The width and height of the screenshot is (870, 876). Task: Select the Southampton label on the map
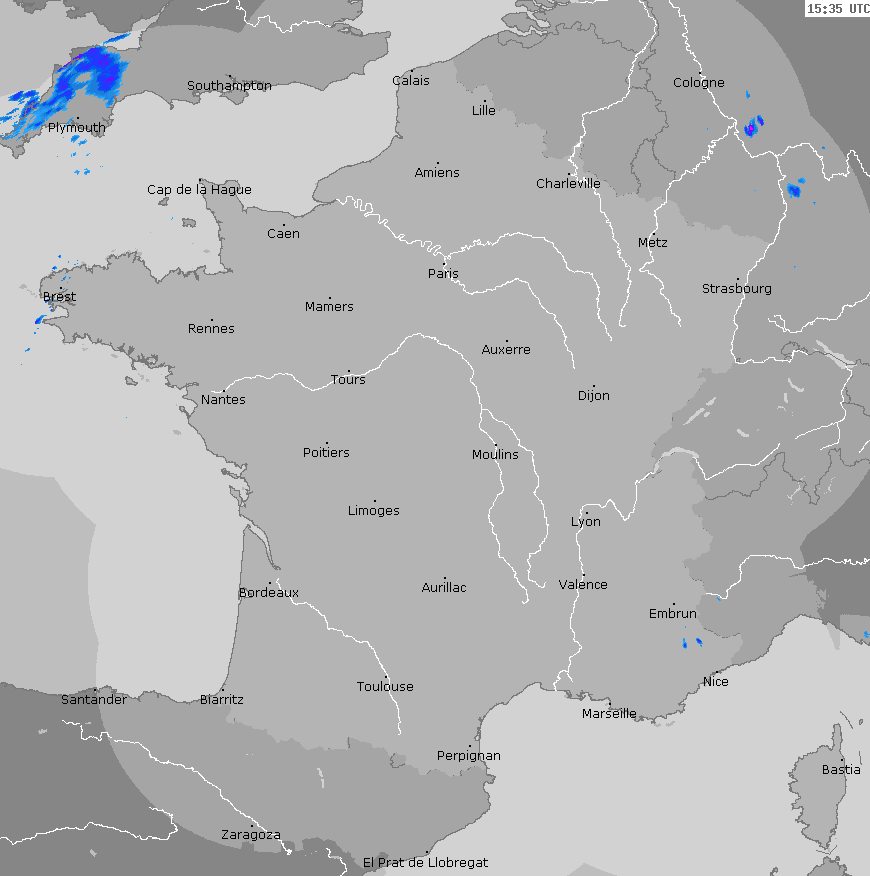tap(229, 85)
